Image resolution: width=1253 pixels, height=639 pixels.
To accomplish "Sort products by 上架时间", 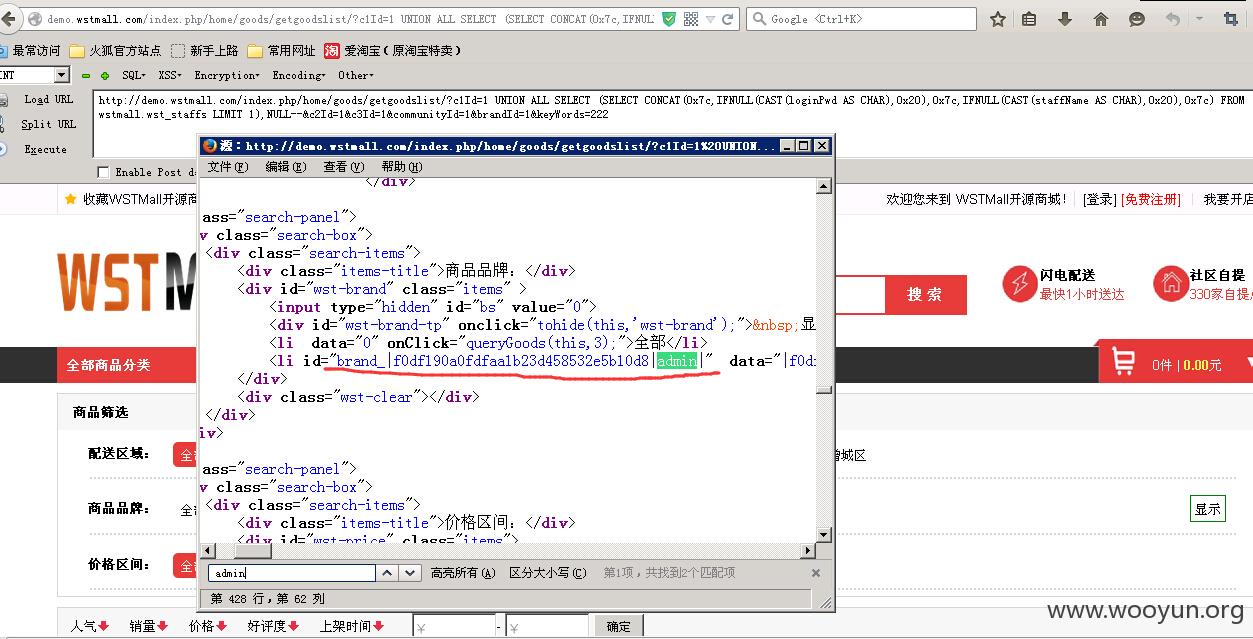I will click(x=351, y=626).
